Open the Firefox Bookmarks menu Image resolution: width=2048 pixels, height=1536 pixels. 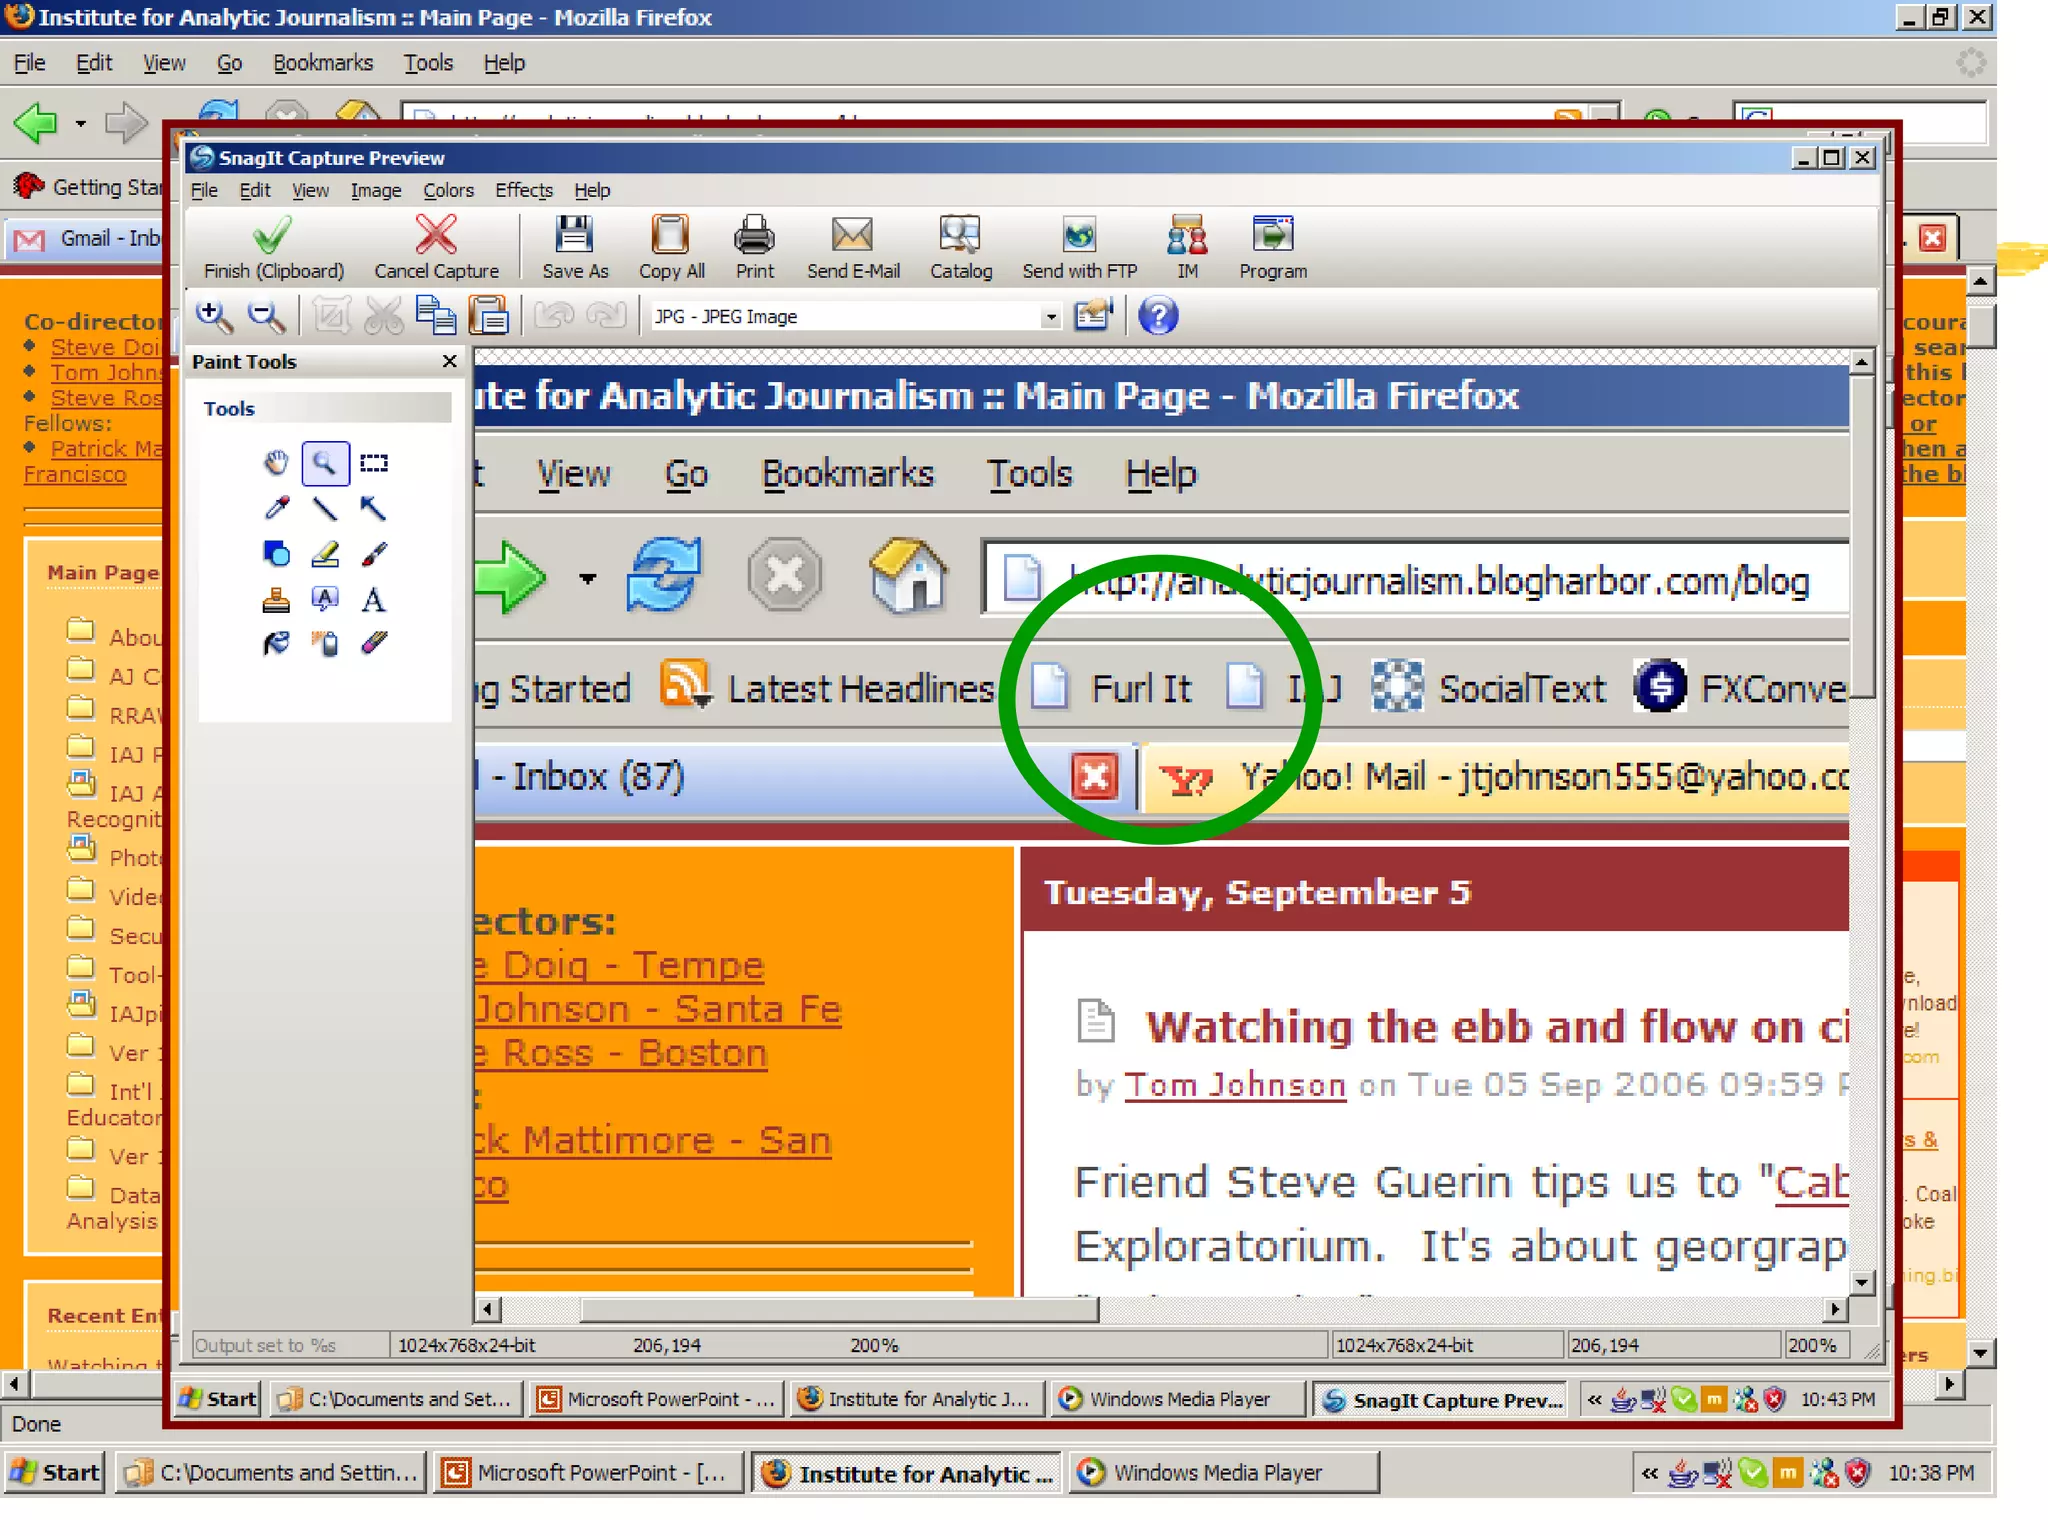[322, 63]
